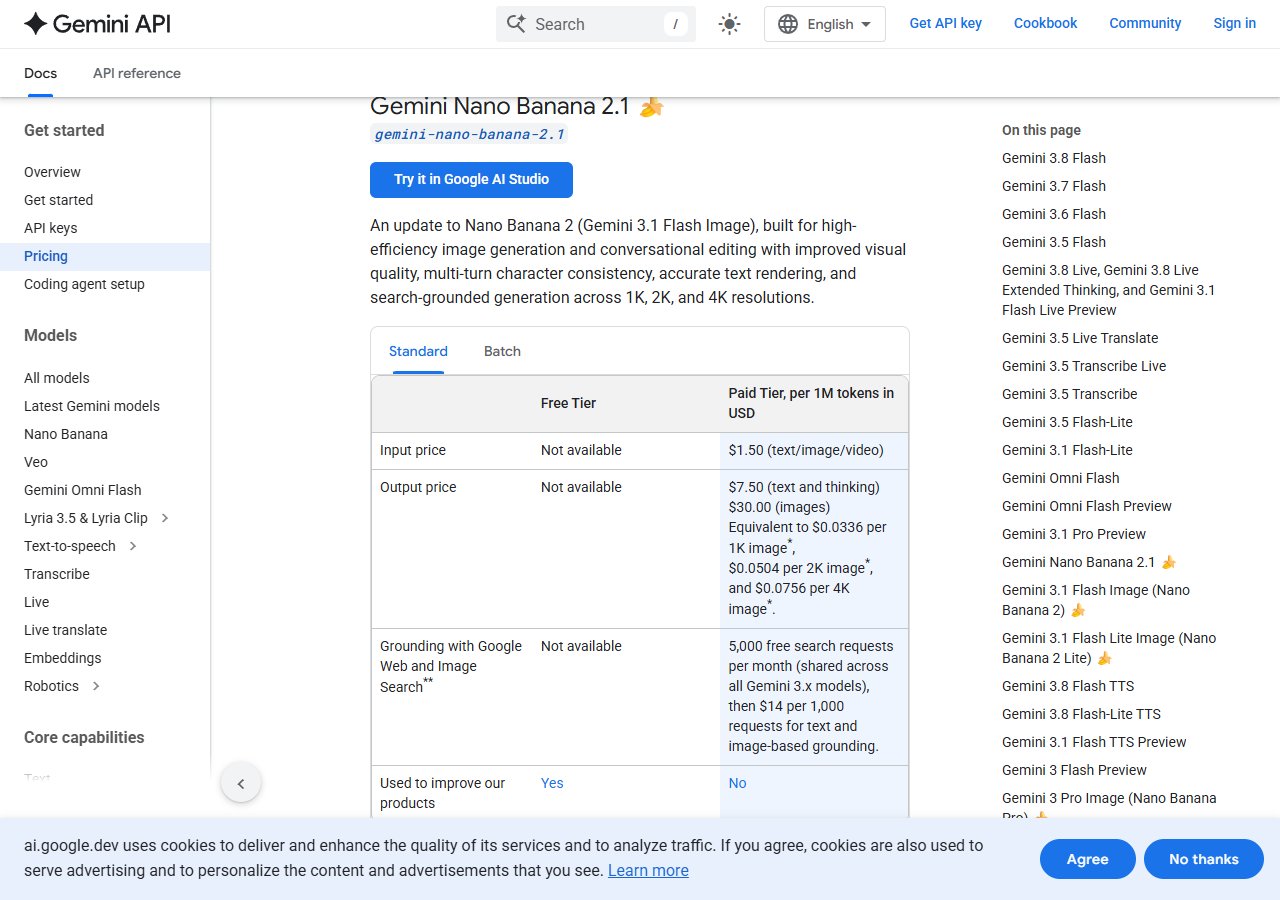
Task: Expand the Text-to-speech sidebar section
Action: click(x=133, y=546)
